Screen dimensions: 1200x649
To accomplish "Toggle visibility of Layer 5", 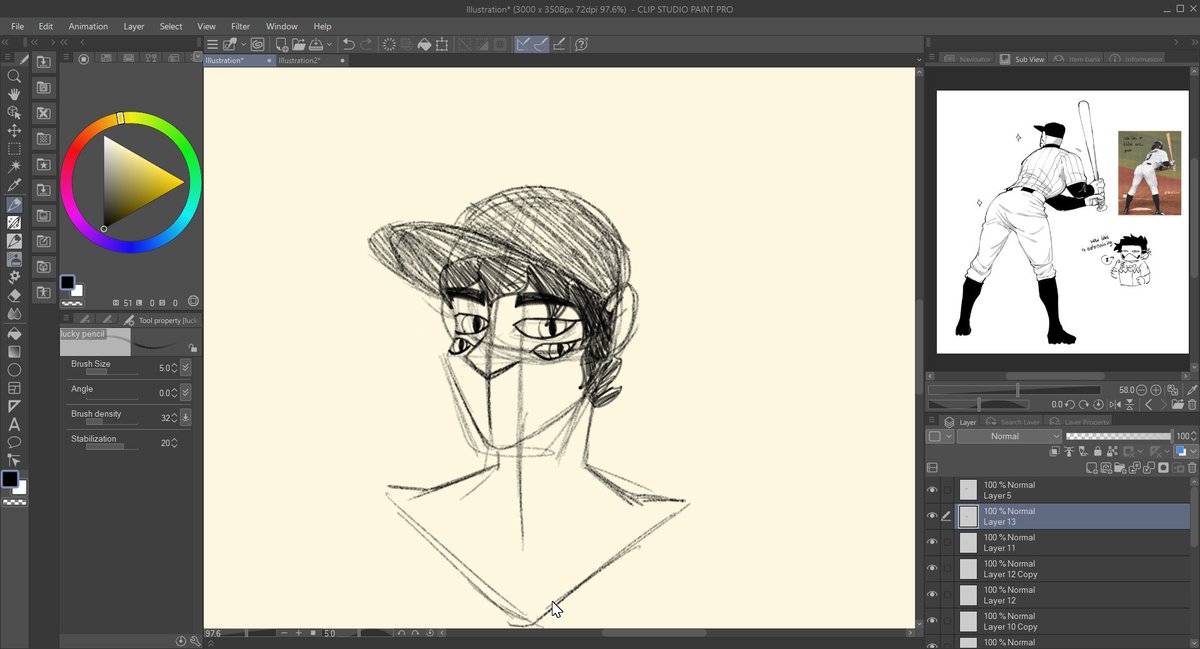I will (932, 490).
